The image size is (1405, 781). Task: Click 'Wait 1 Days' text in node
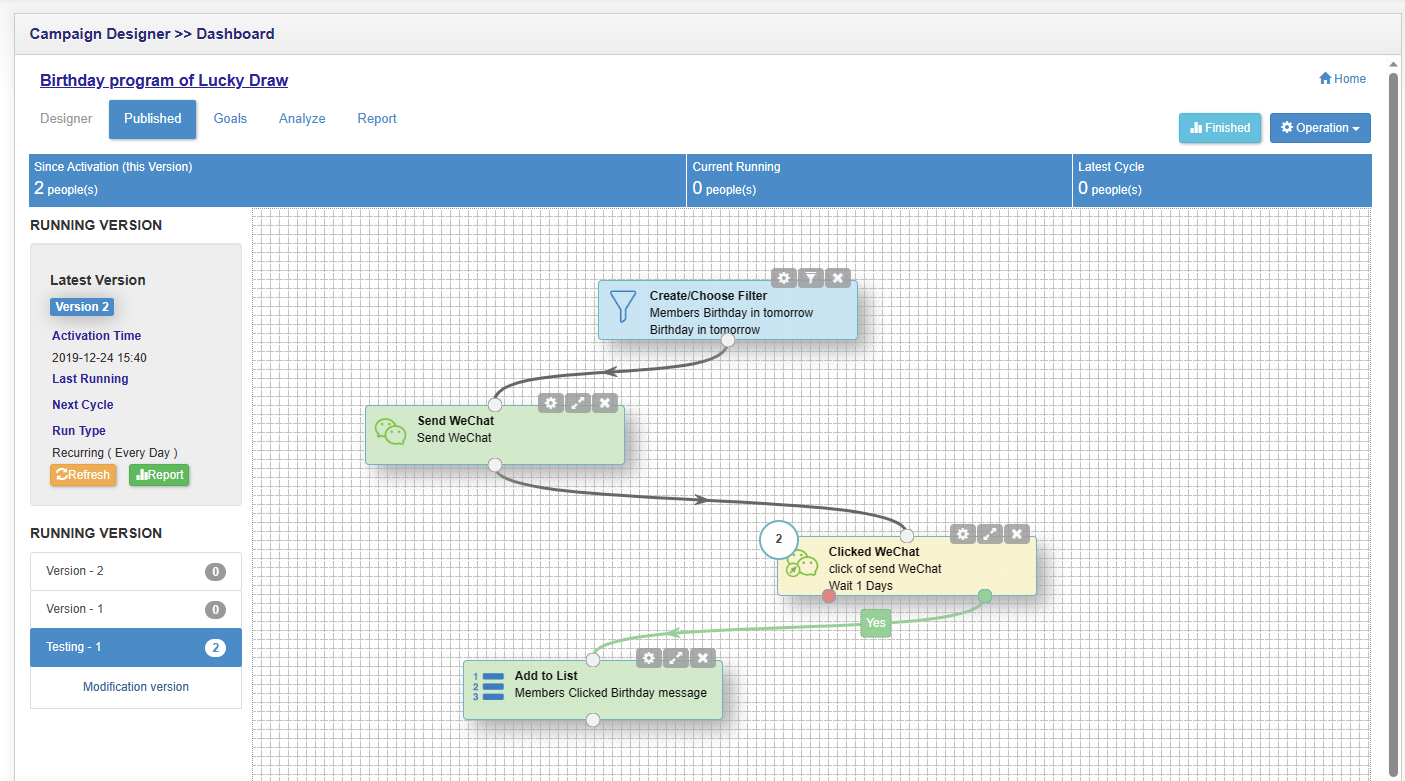point(861,586)
